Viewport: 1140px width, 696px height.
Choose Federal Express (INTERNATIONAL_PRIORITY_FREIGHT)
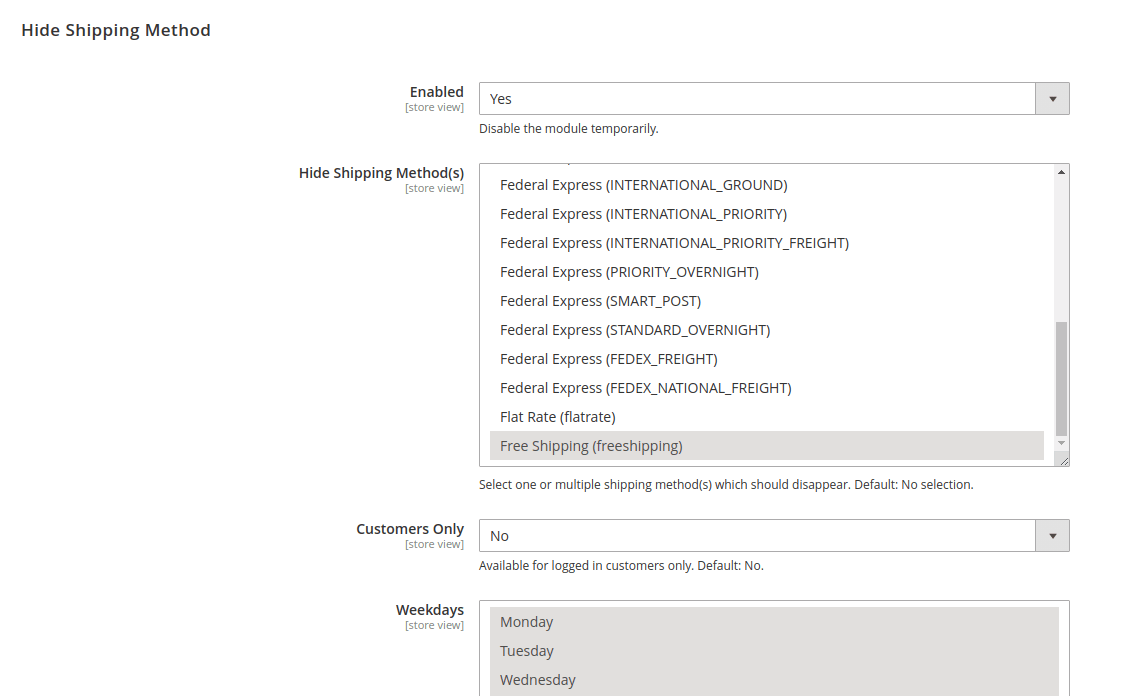(x=674, y=243)
